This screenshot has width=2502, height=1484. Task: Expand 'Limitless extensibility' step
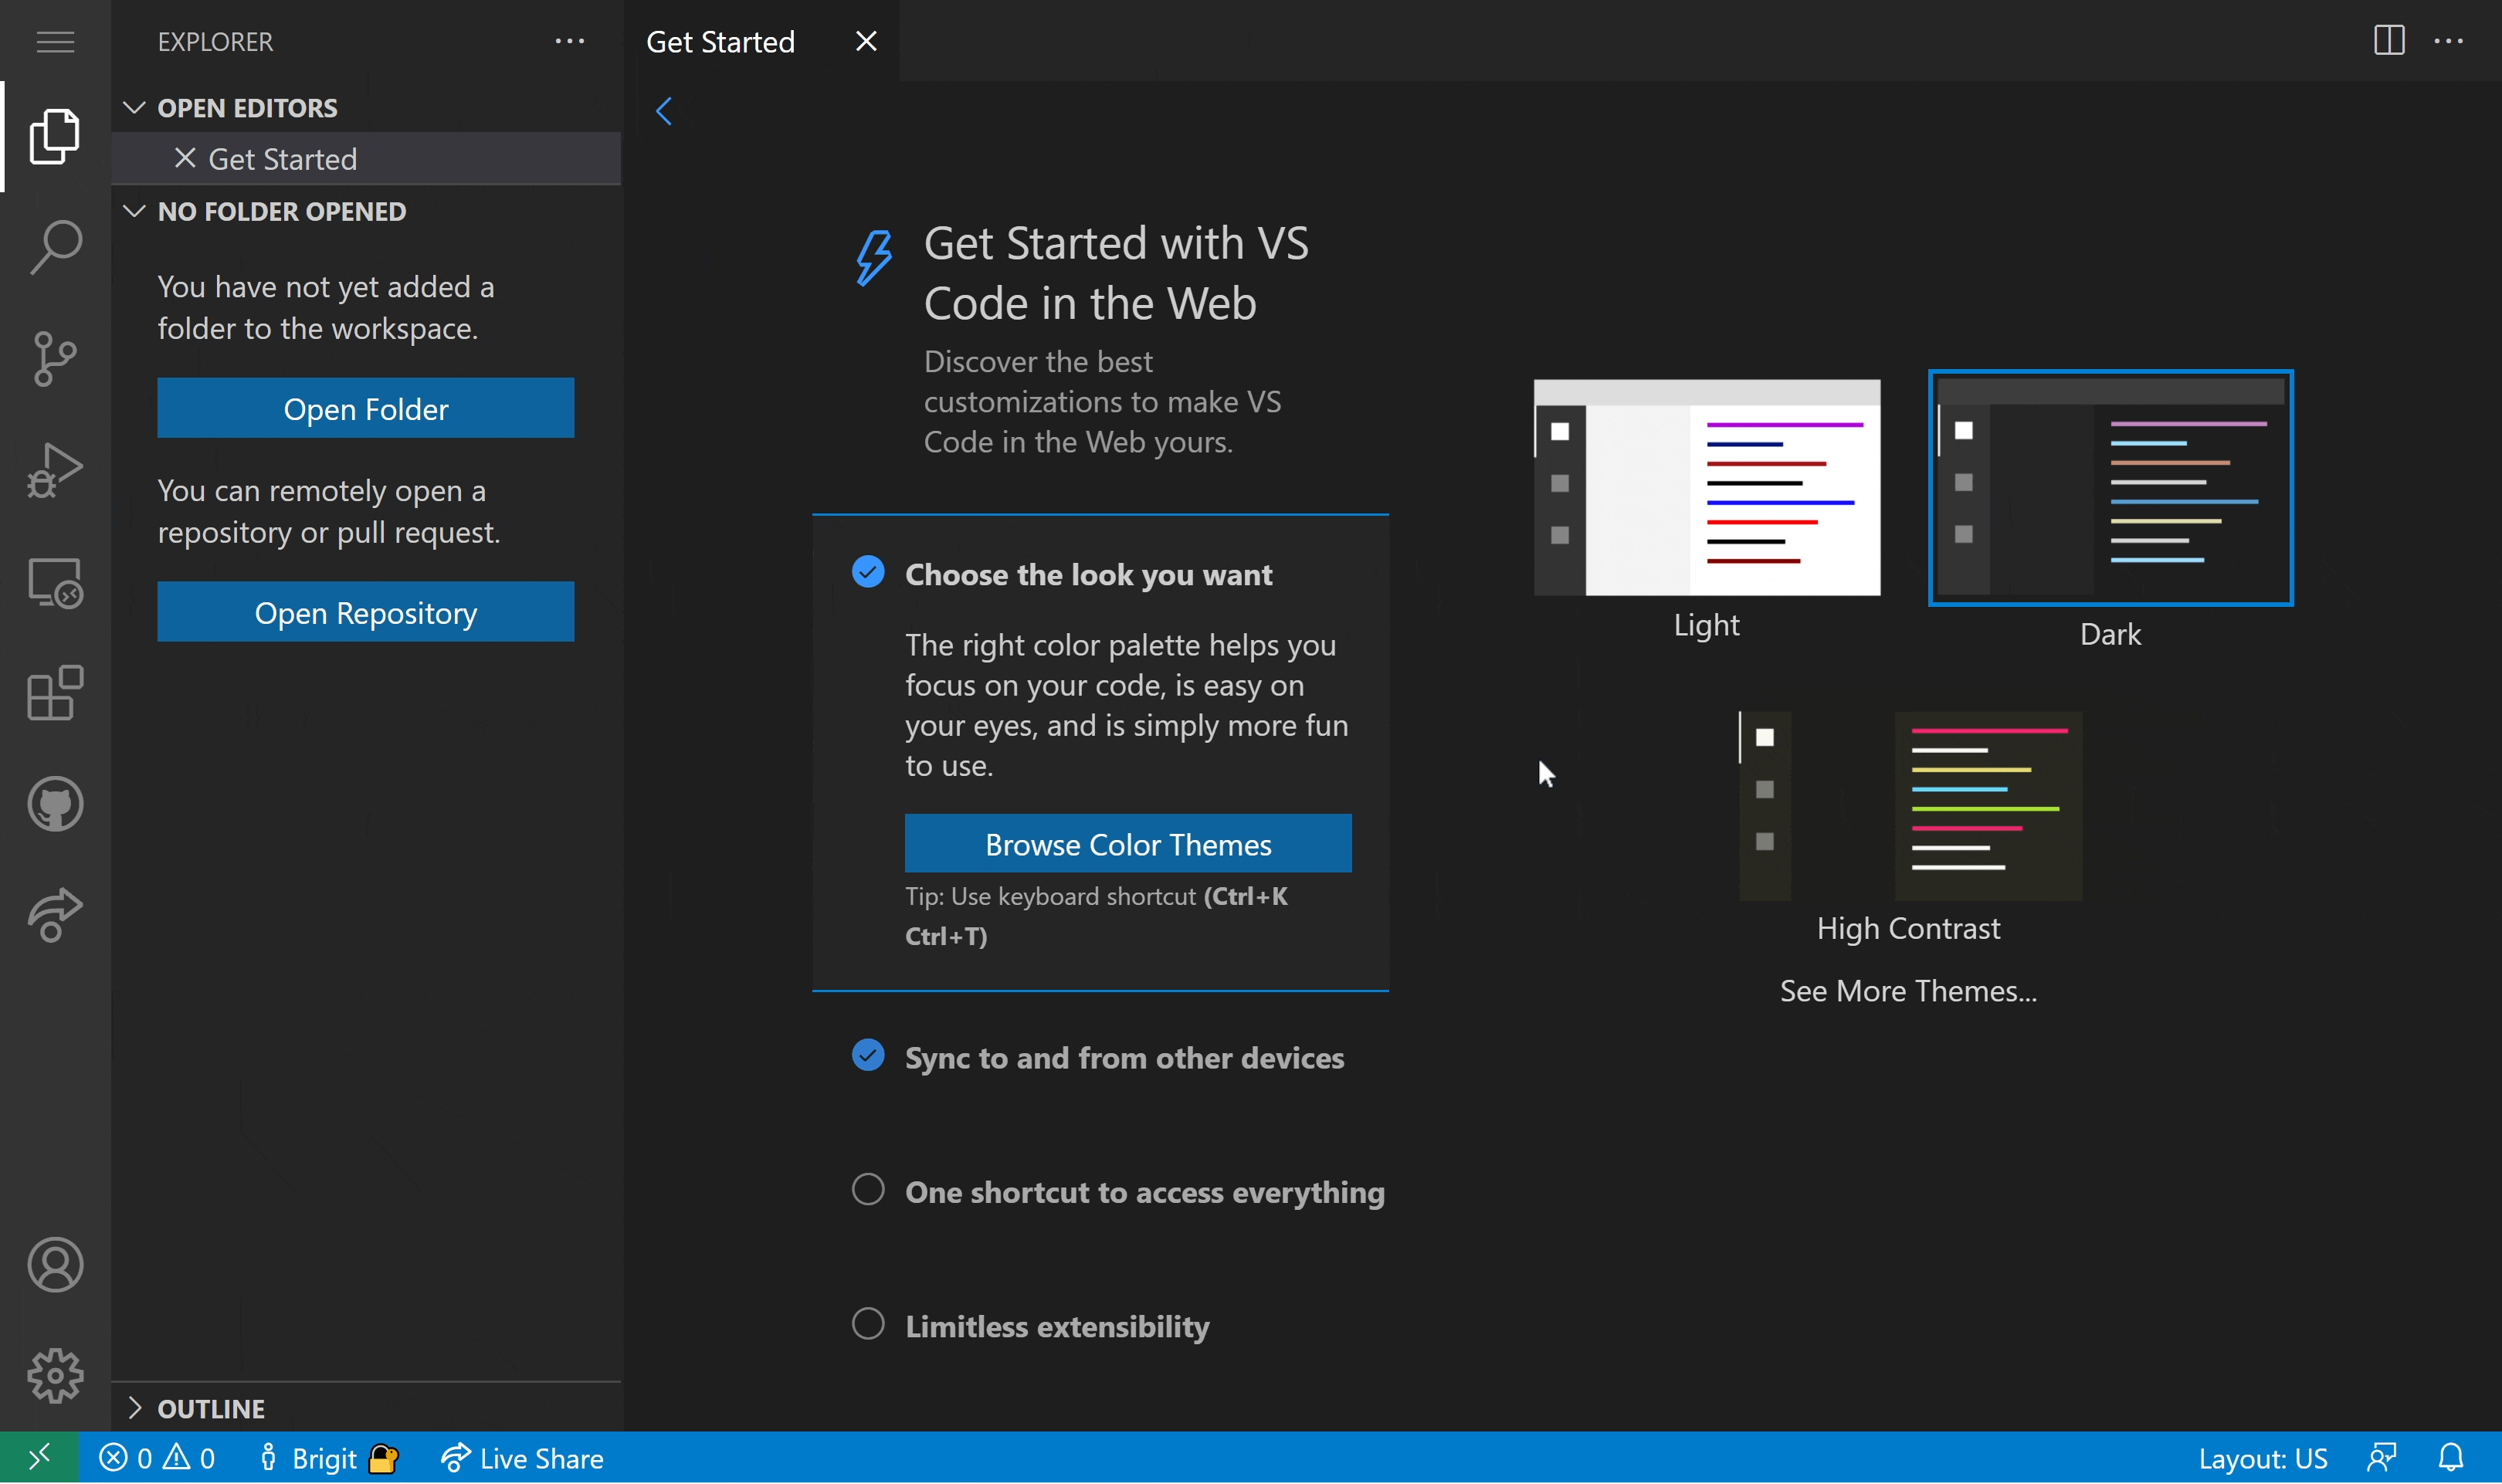pos(1057,1326)
